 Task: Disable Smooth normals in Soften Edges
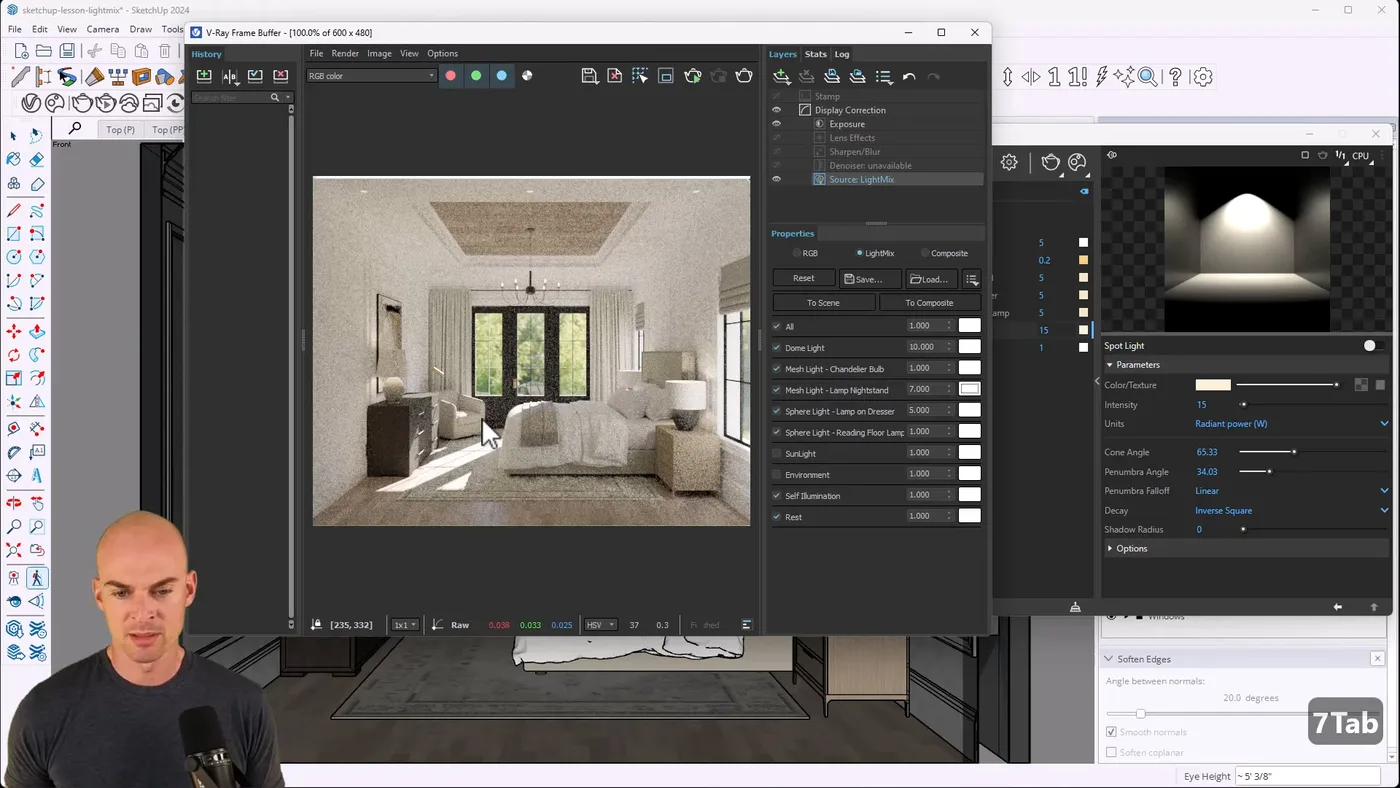[1112, 731]
